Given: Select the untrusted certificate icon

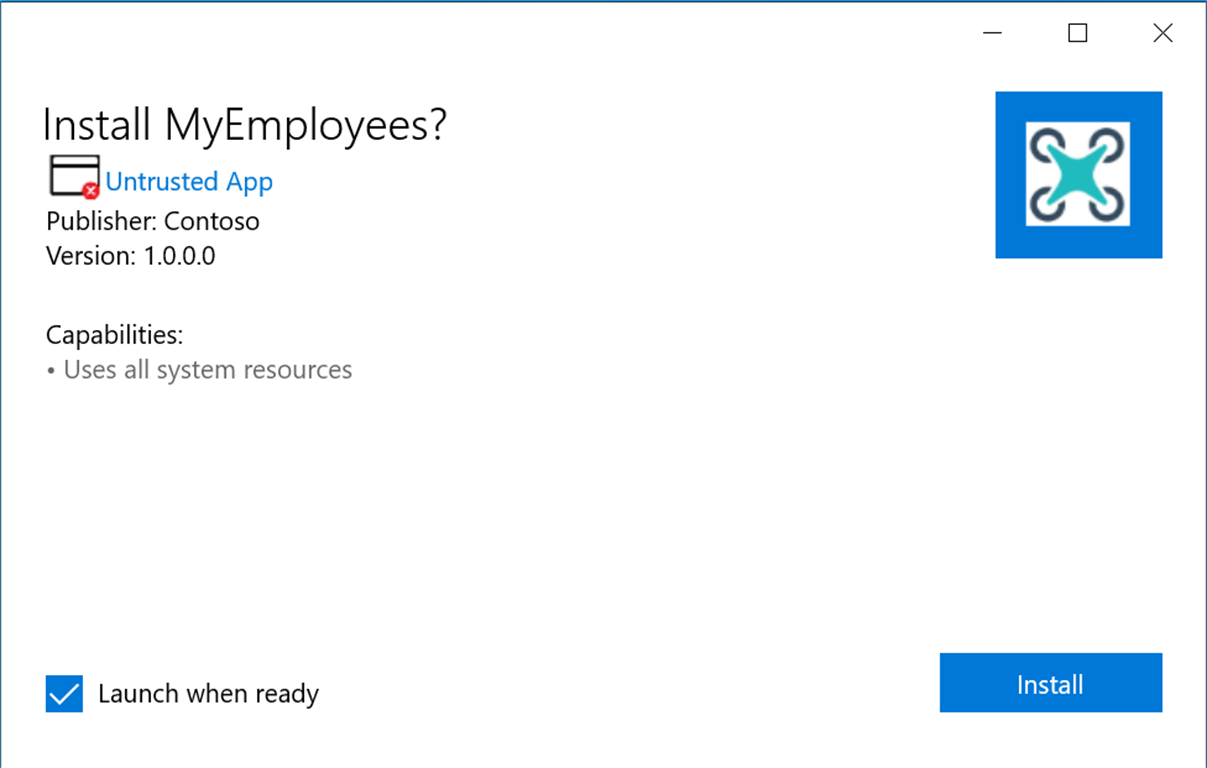Looking at the screenshot, I should point(71,176).
